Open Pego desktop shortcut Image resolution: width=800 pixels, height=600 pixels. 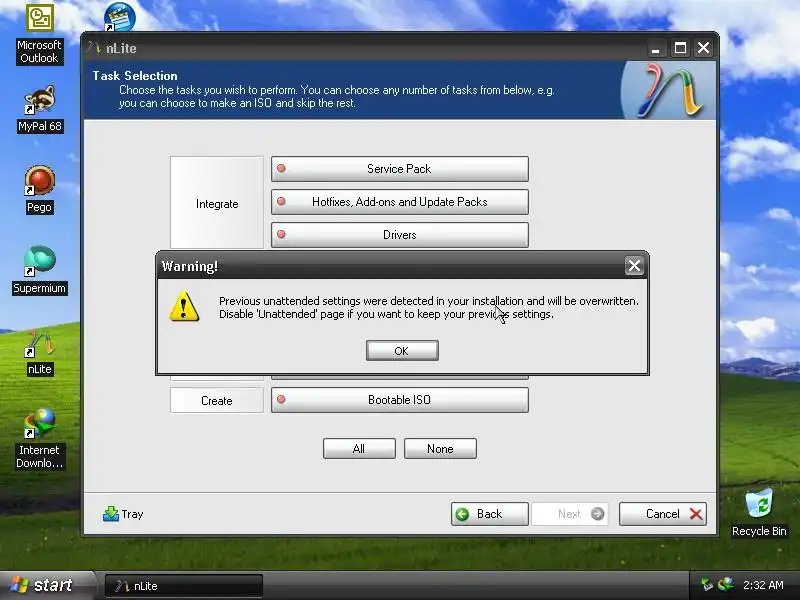[39, 189]
